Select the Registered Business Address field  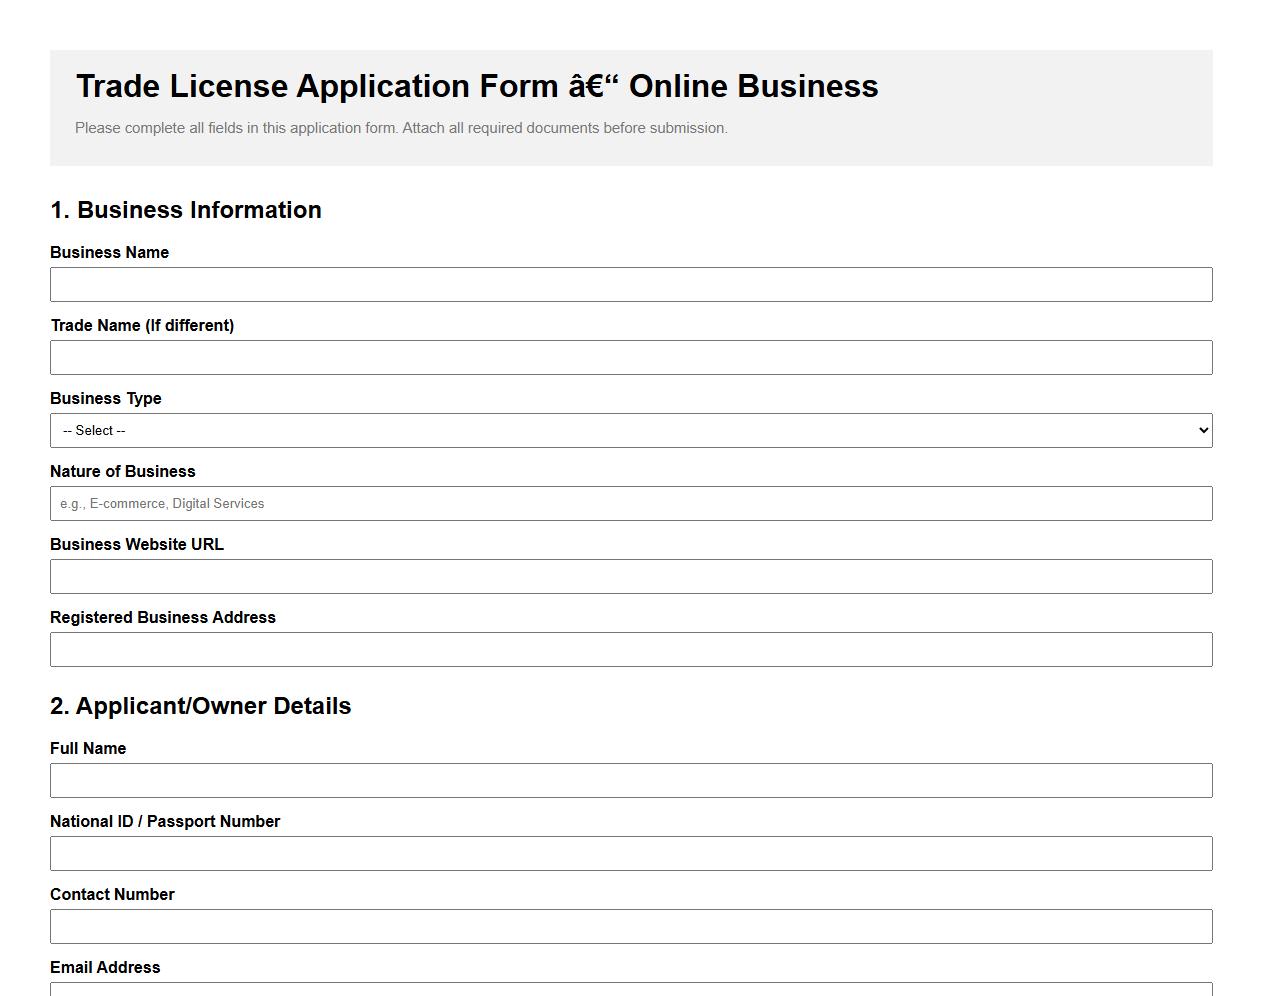coord(631,649)
